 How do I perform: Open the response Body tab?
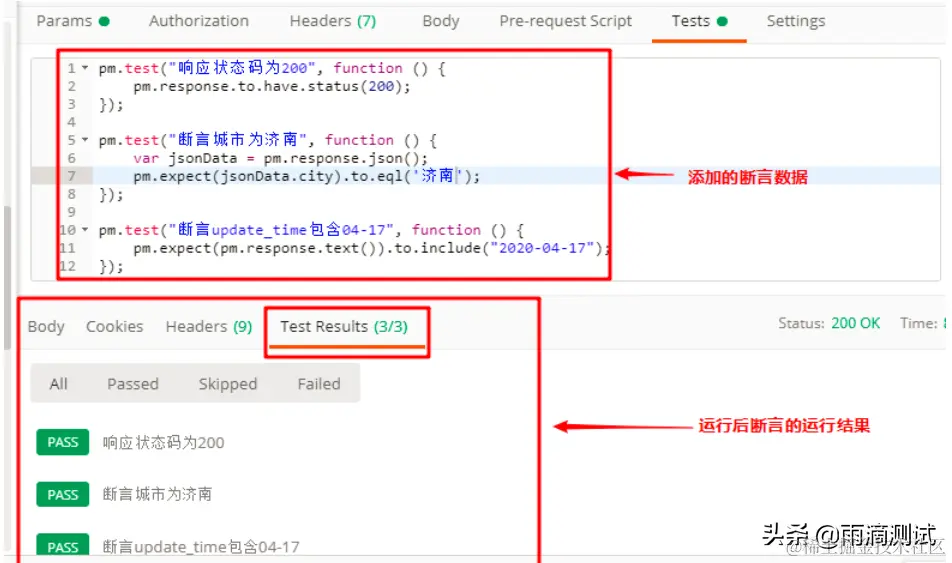[46, 327]
